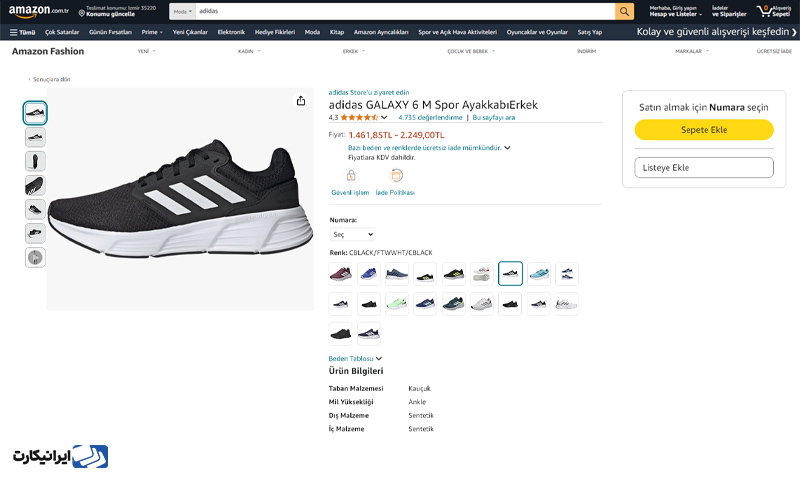Select the shoe sole thumbnail
800x477 pixels.
click(x=35, y=185)
